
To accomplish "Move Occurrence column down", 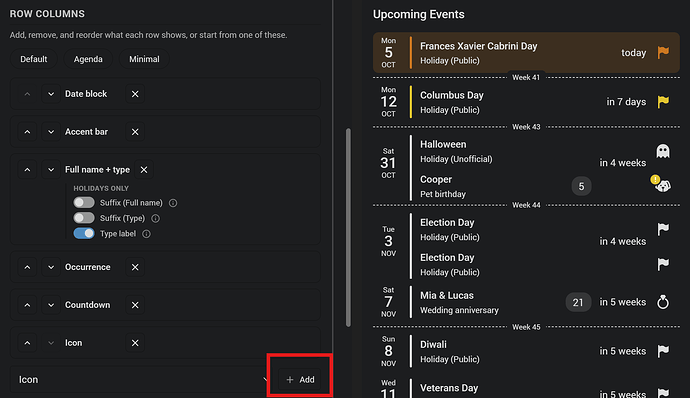I will click(x=51, y=267).
